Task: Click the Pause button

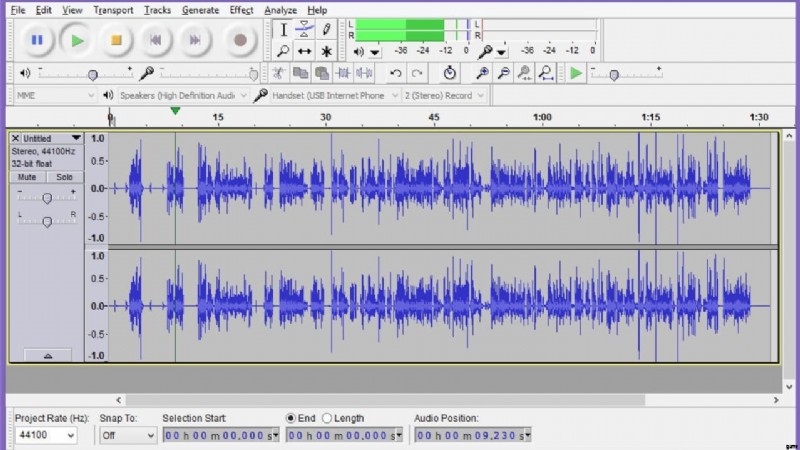Action: pos(37,41)
